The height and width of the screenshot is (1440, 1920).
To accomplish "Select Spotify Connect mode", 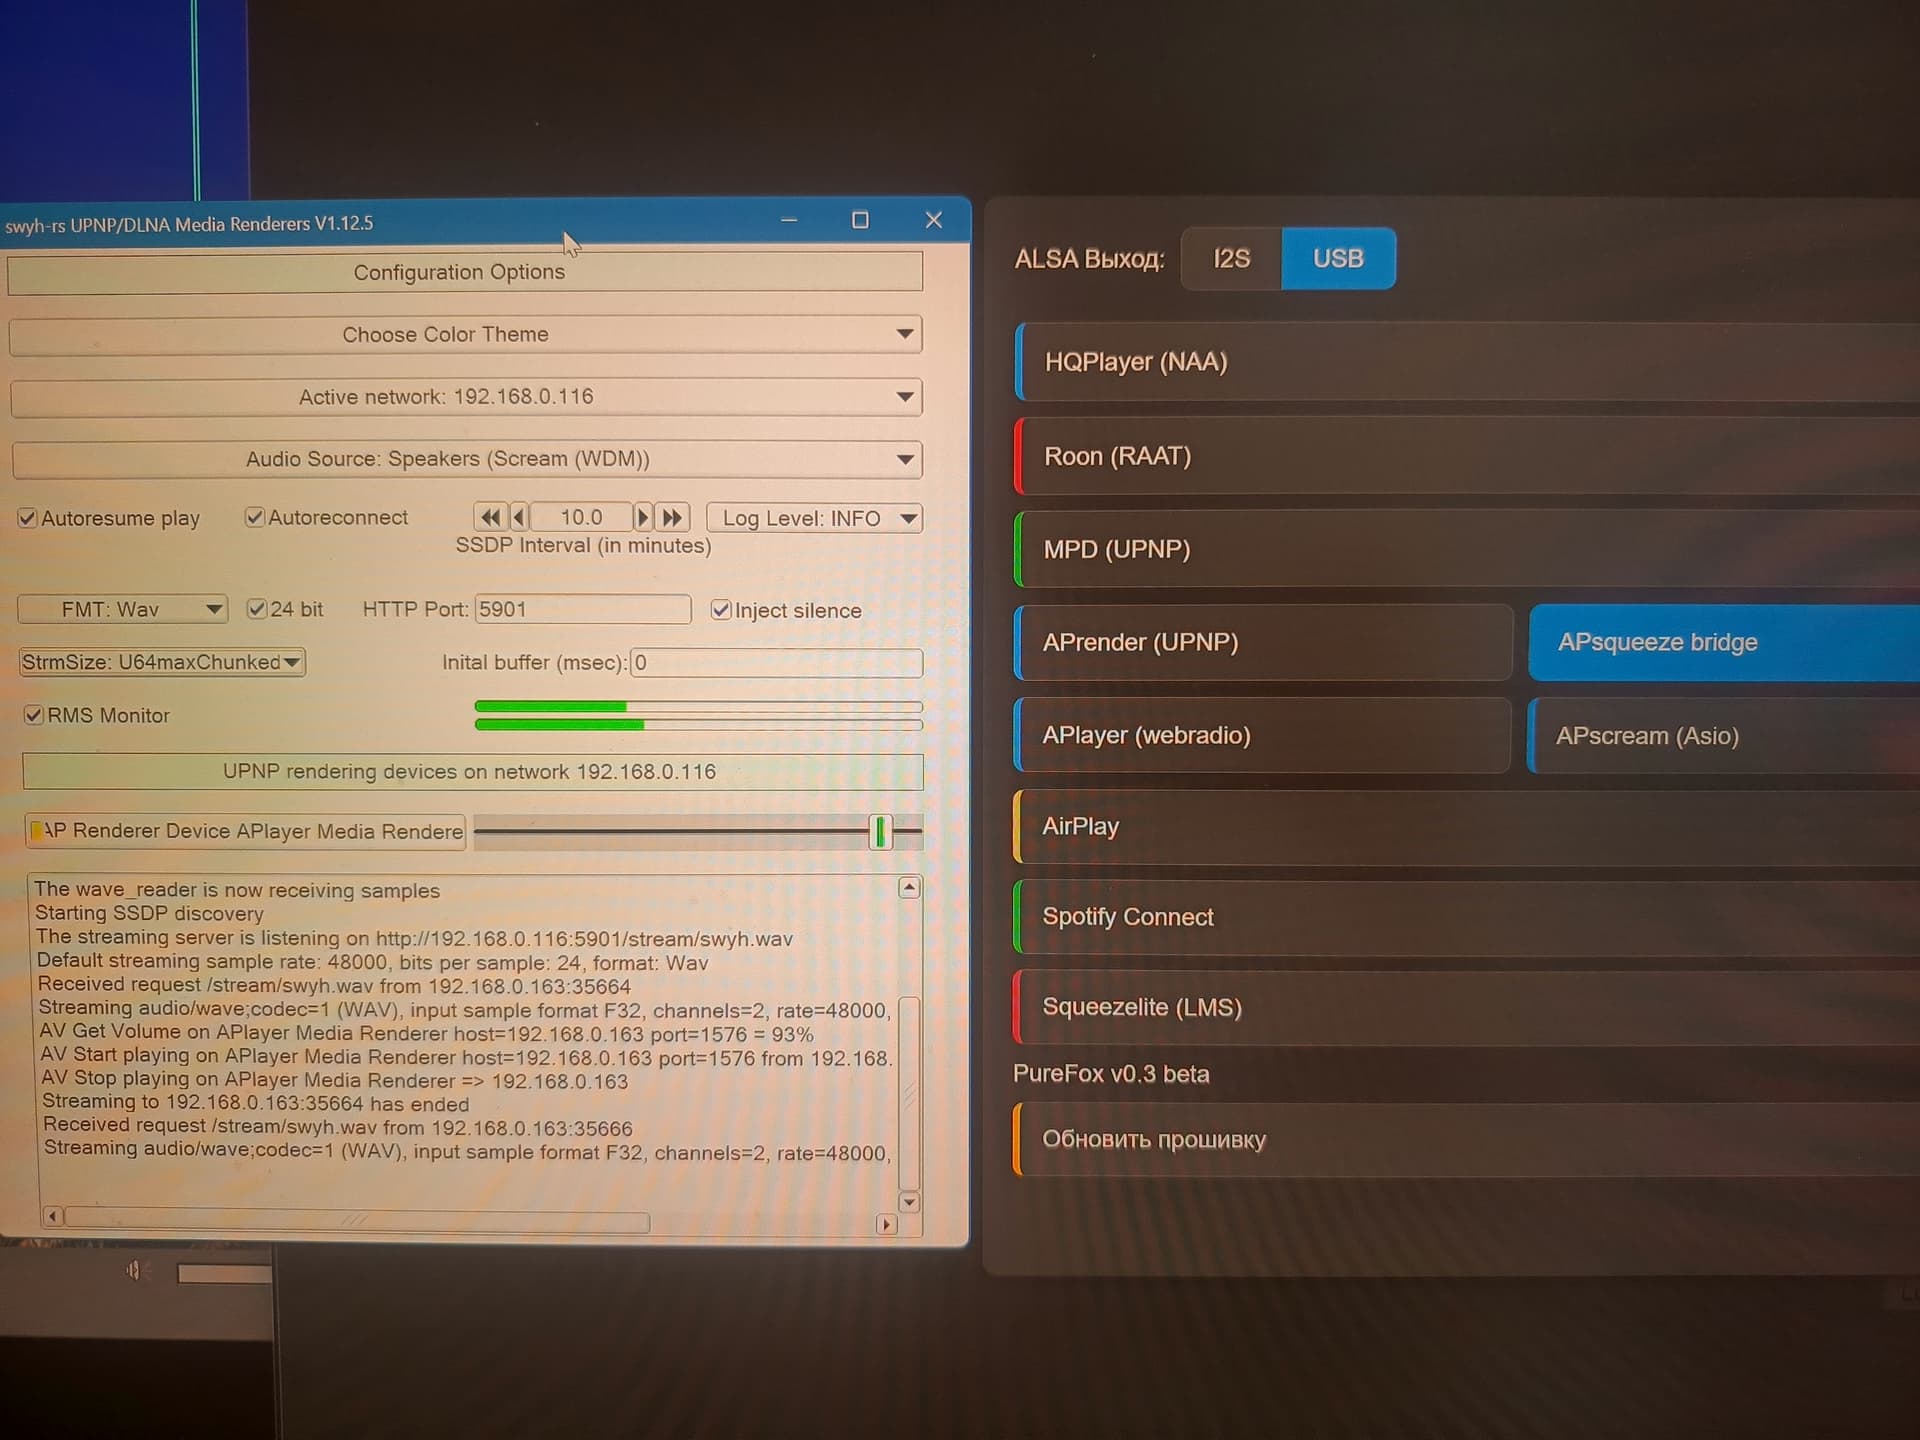I will coord(1467,917).
